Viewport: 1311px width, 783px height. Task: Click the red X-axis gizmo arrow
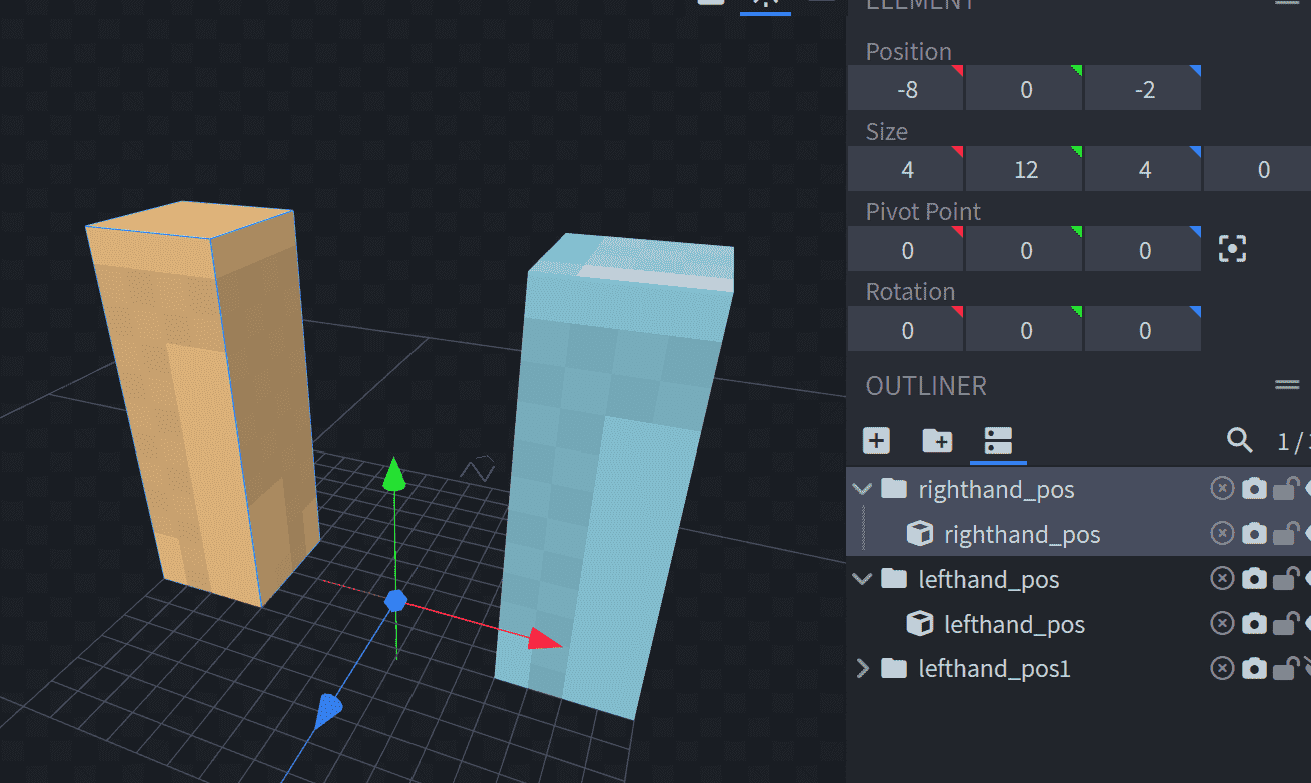tap(545, 638)
